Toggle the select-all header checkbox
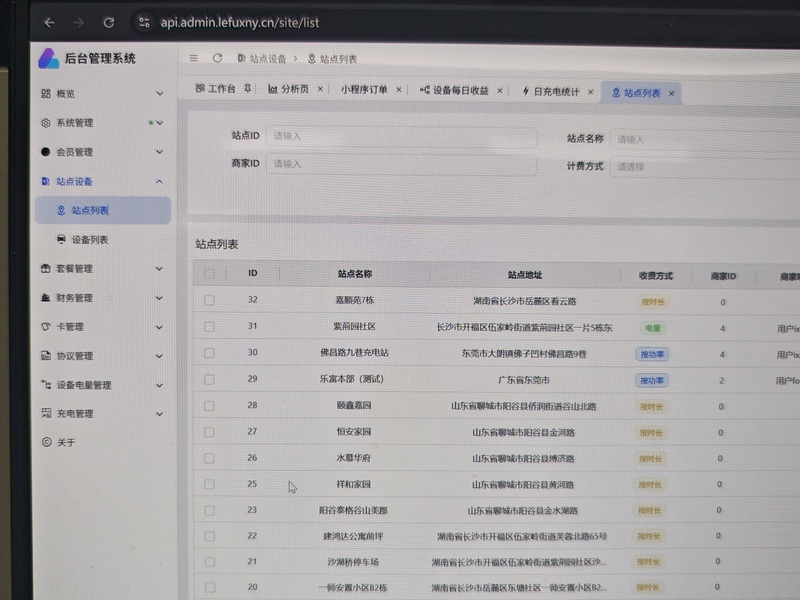 pos(209,273)
